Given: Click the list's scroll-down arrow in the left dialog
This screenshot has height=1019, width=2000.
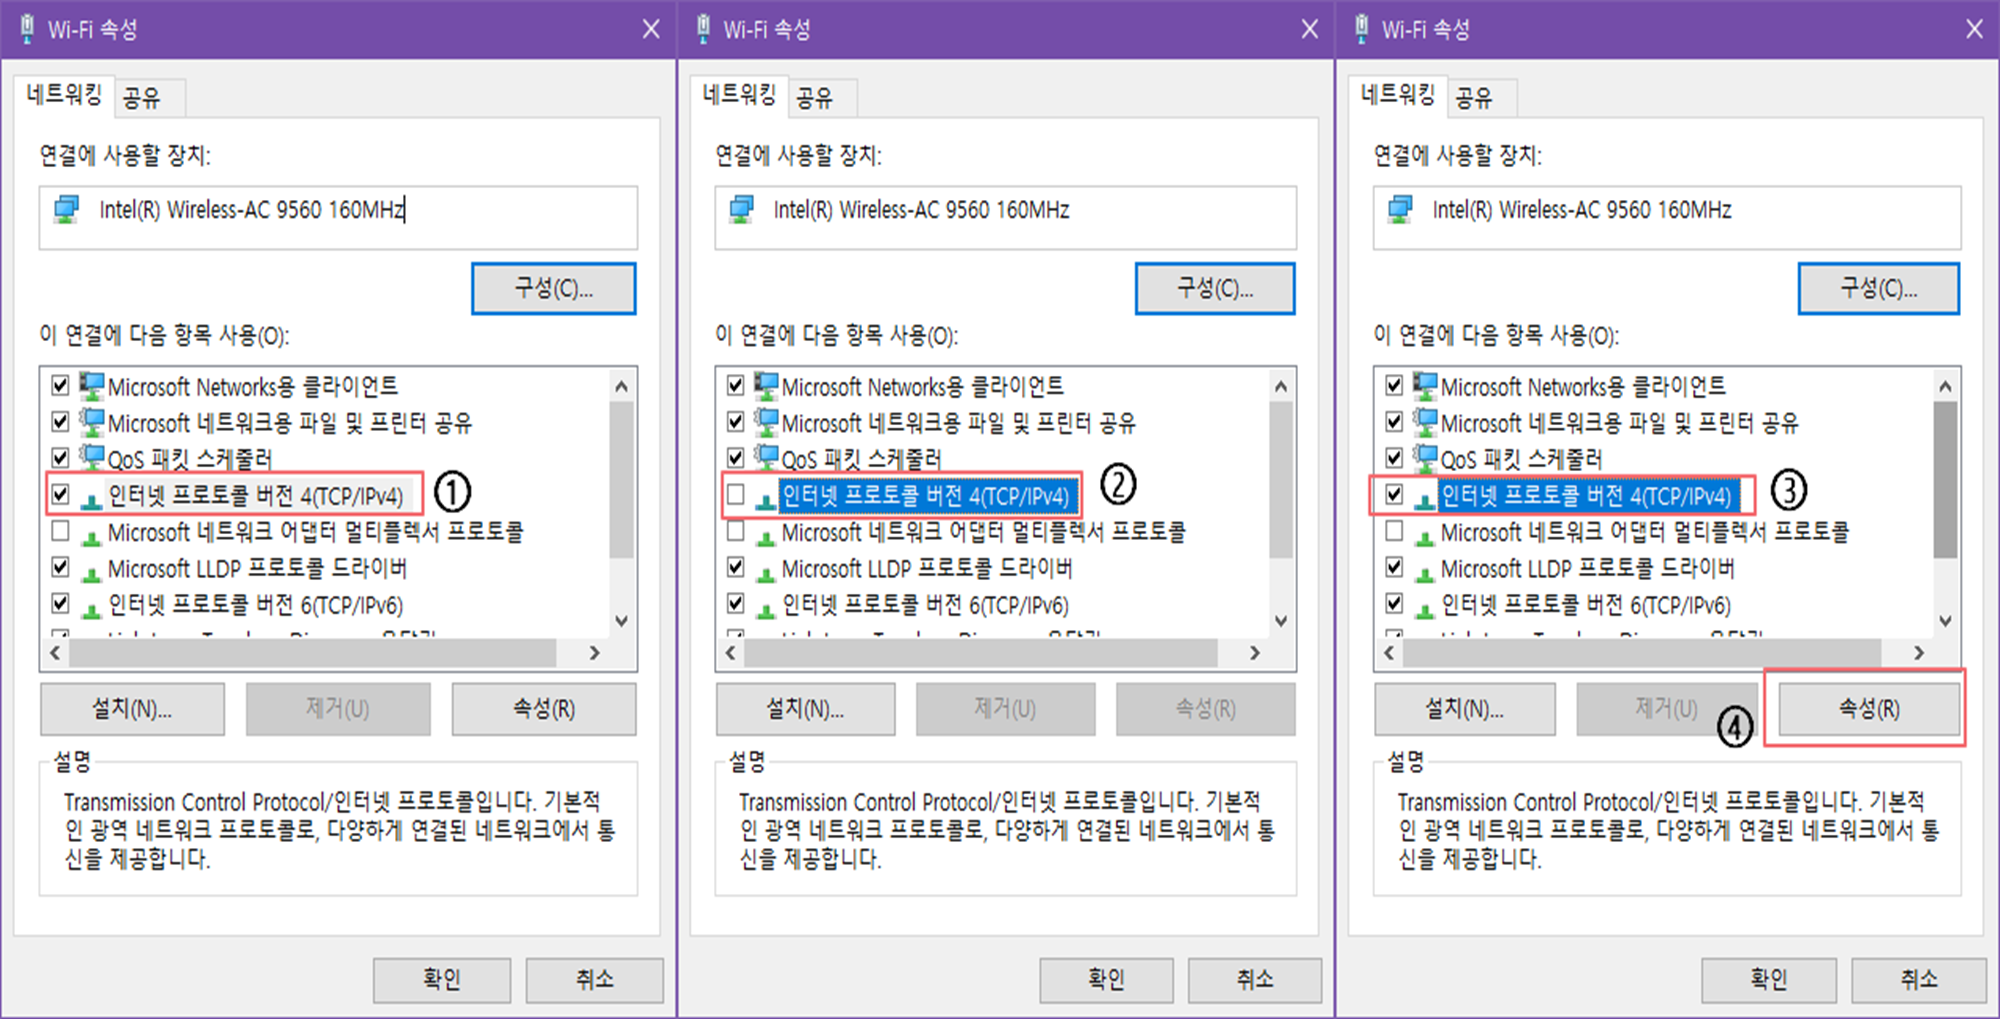Looking at the screenshot, I should [621, 621].
